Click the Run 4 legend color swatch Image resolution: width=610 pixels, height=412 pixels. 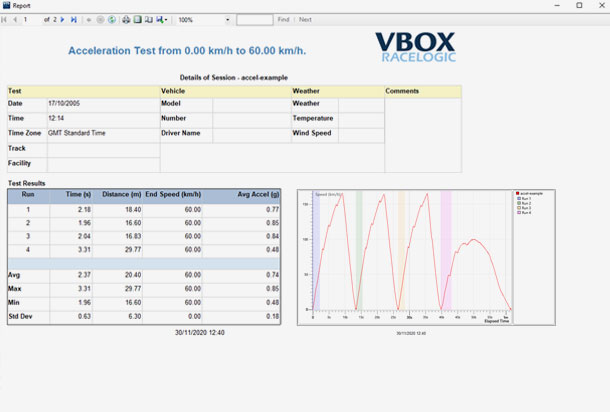coord(517,213)
